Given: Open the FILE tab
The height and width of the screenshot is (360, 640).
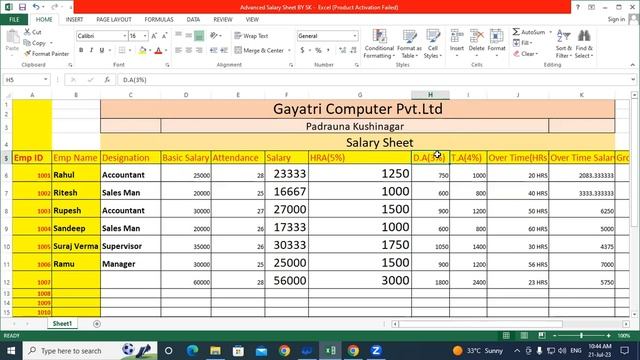Looking at the screenshot, I should coord(14,19).
